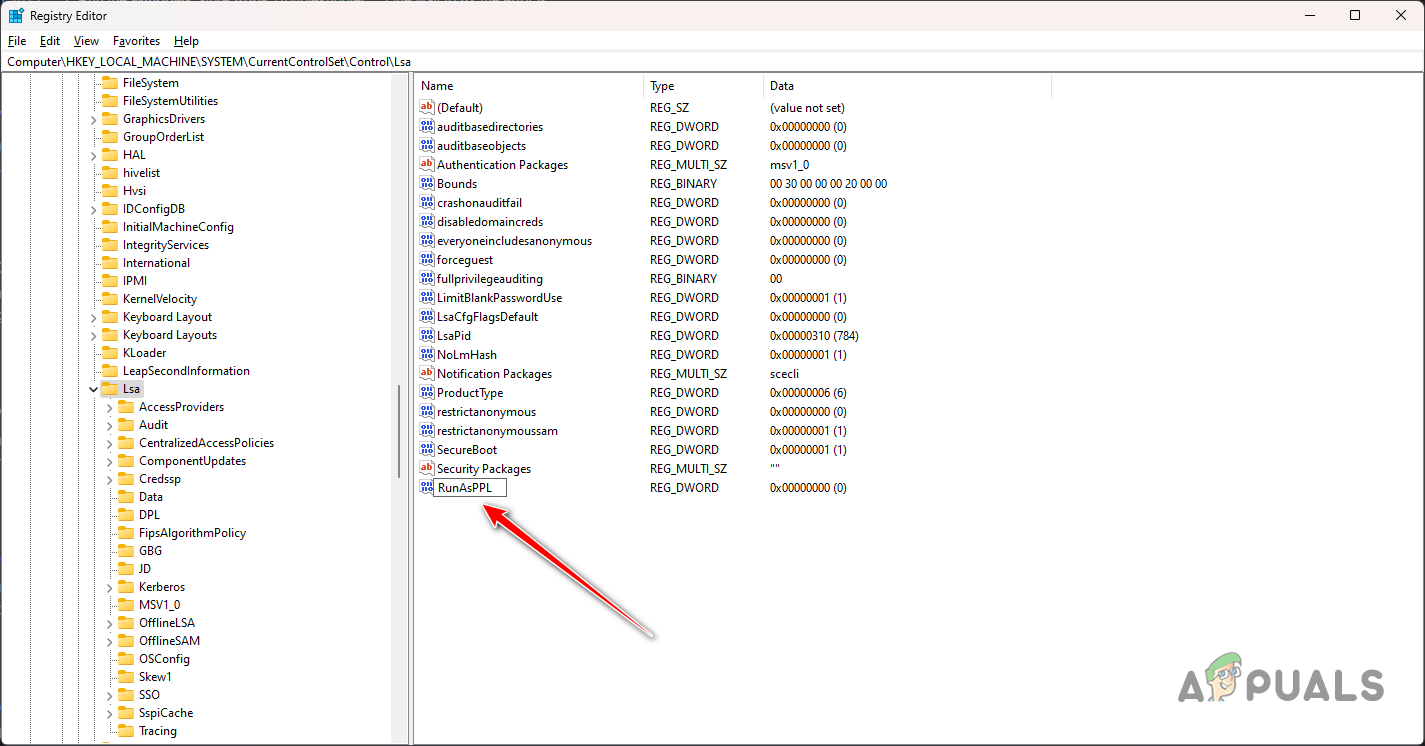
Task: Select the Credssp subkey
Action: coord(160,479)
